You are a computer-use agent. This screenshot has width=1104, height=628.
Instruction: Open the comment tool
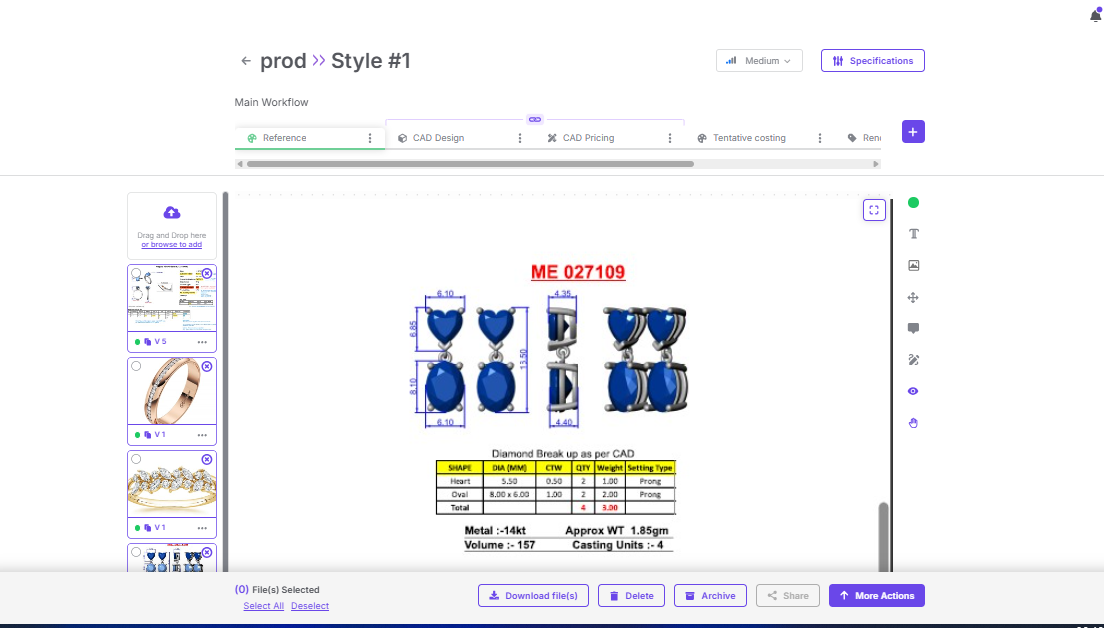[913, 329]
